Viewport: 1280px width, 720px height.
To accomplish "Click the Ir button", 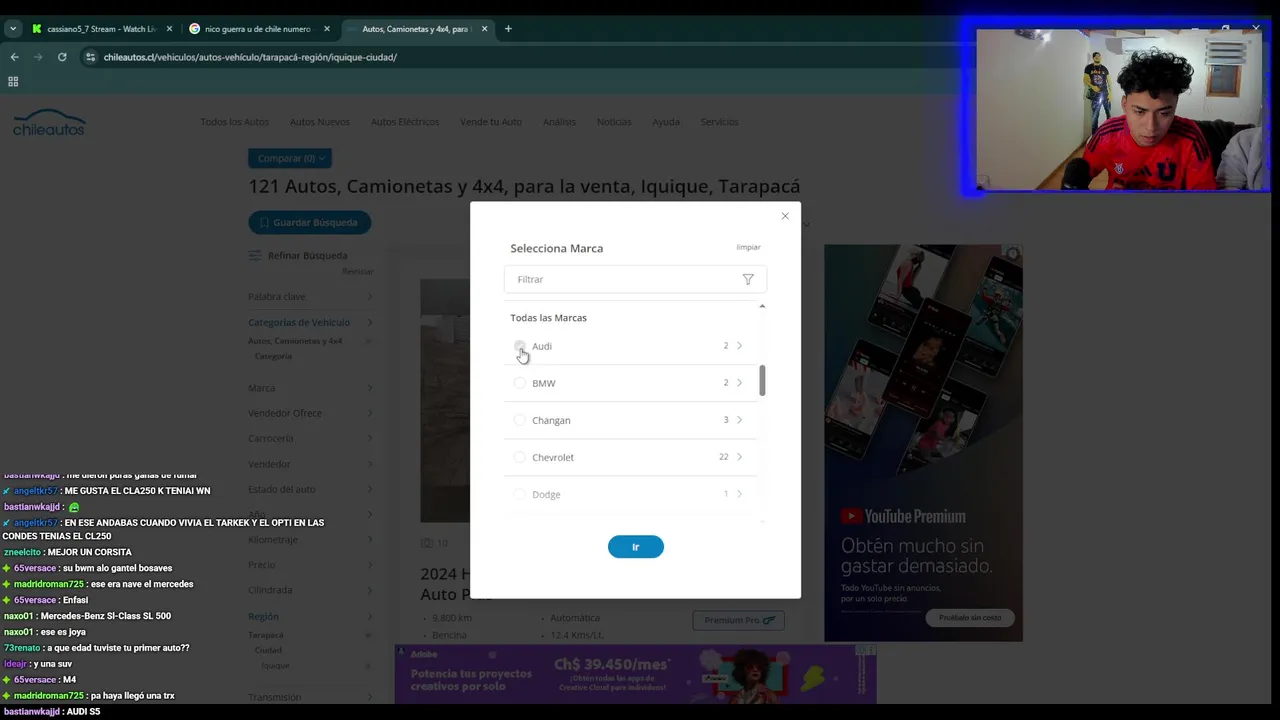I will point(635,547).
